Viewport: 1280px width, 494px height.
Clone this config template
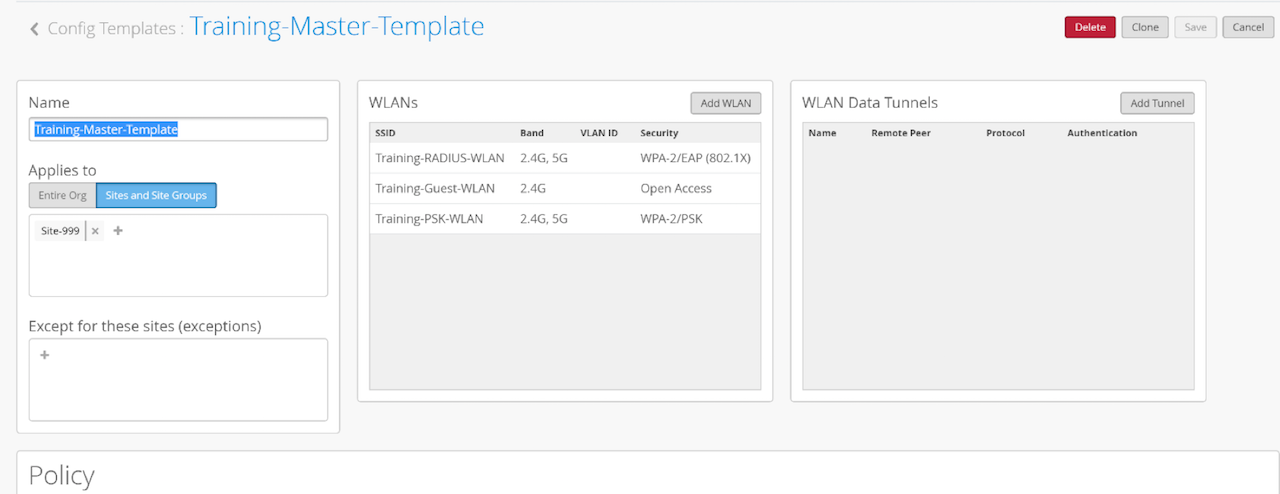pyautogui.click(x=1145, y=27)
